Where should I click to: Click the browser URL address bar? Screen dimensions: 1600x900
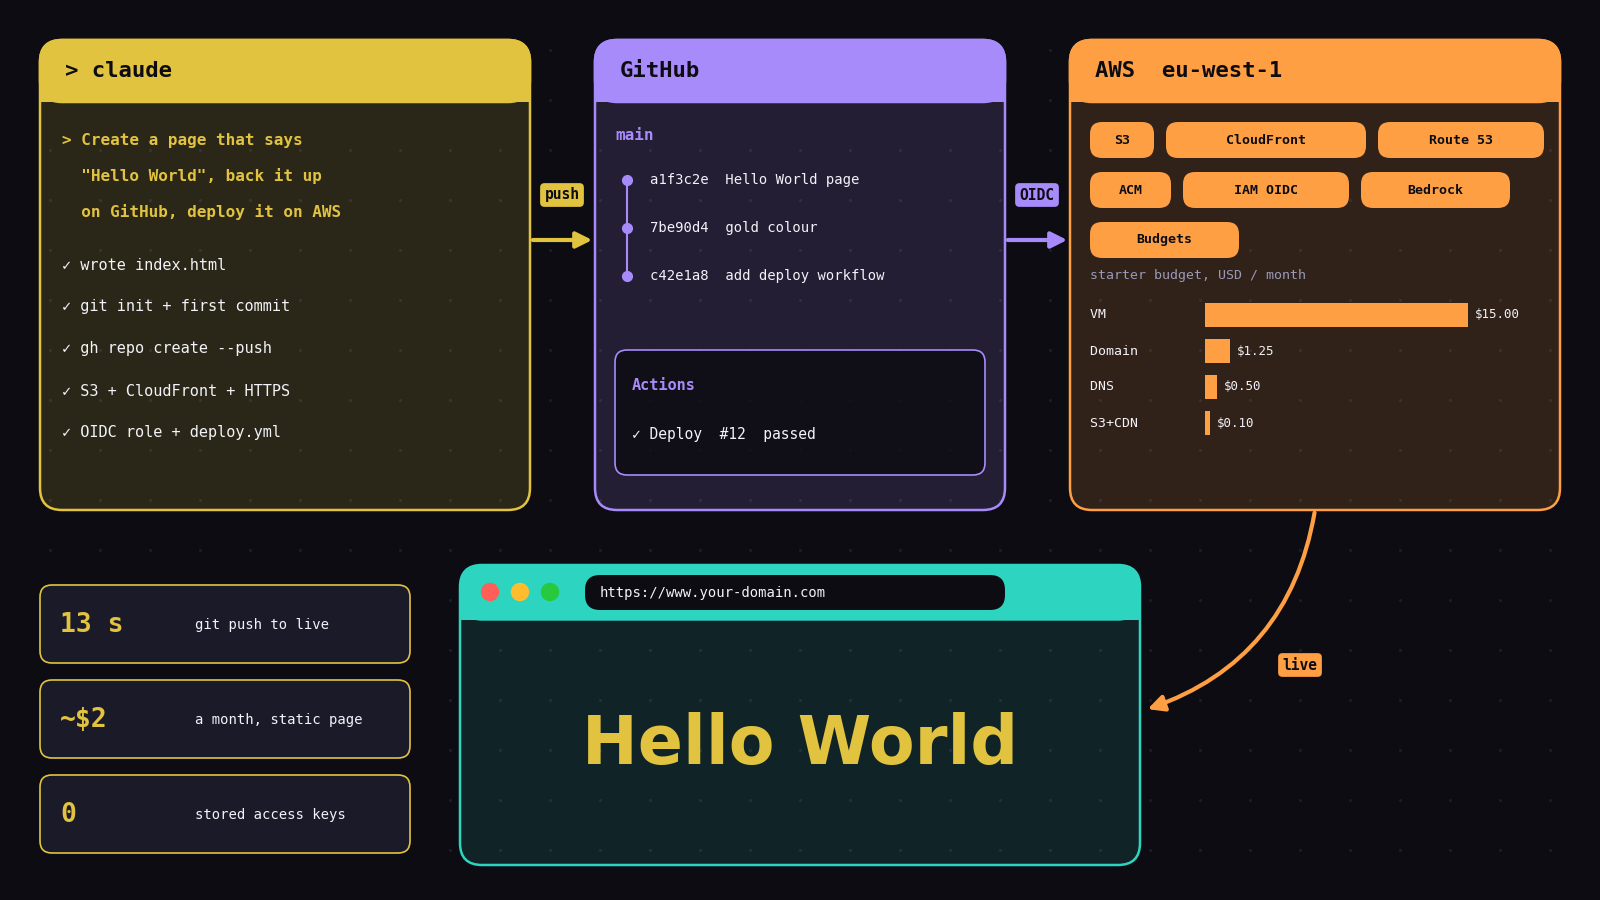(795, 592)
